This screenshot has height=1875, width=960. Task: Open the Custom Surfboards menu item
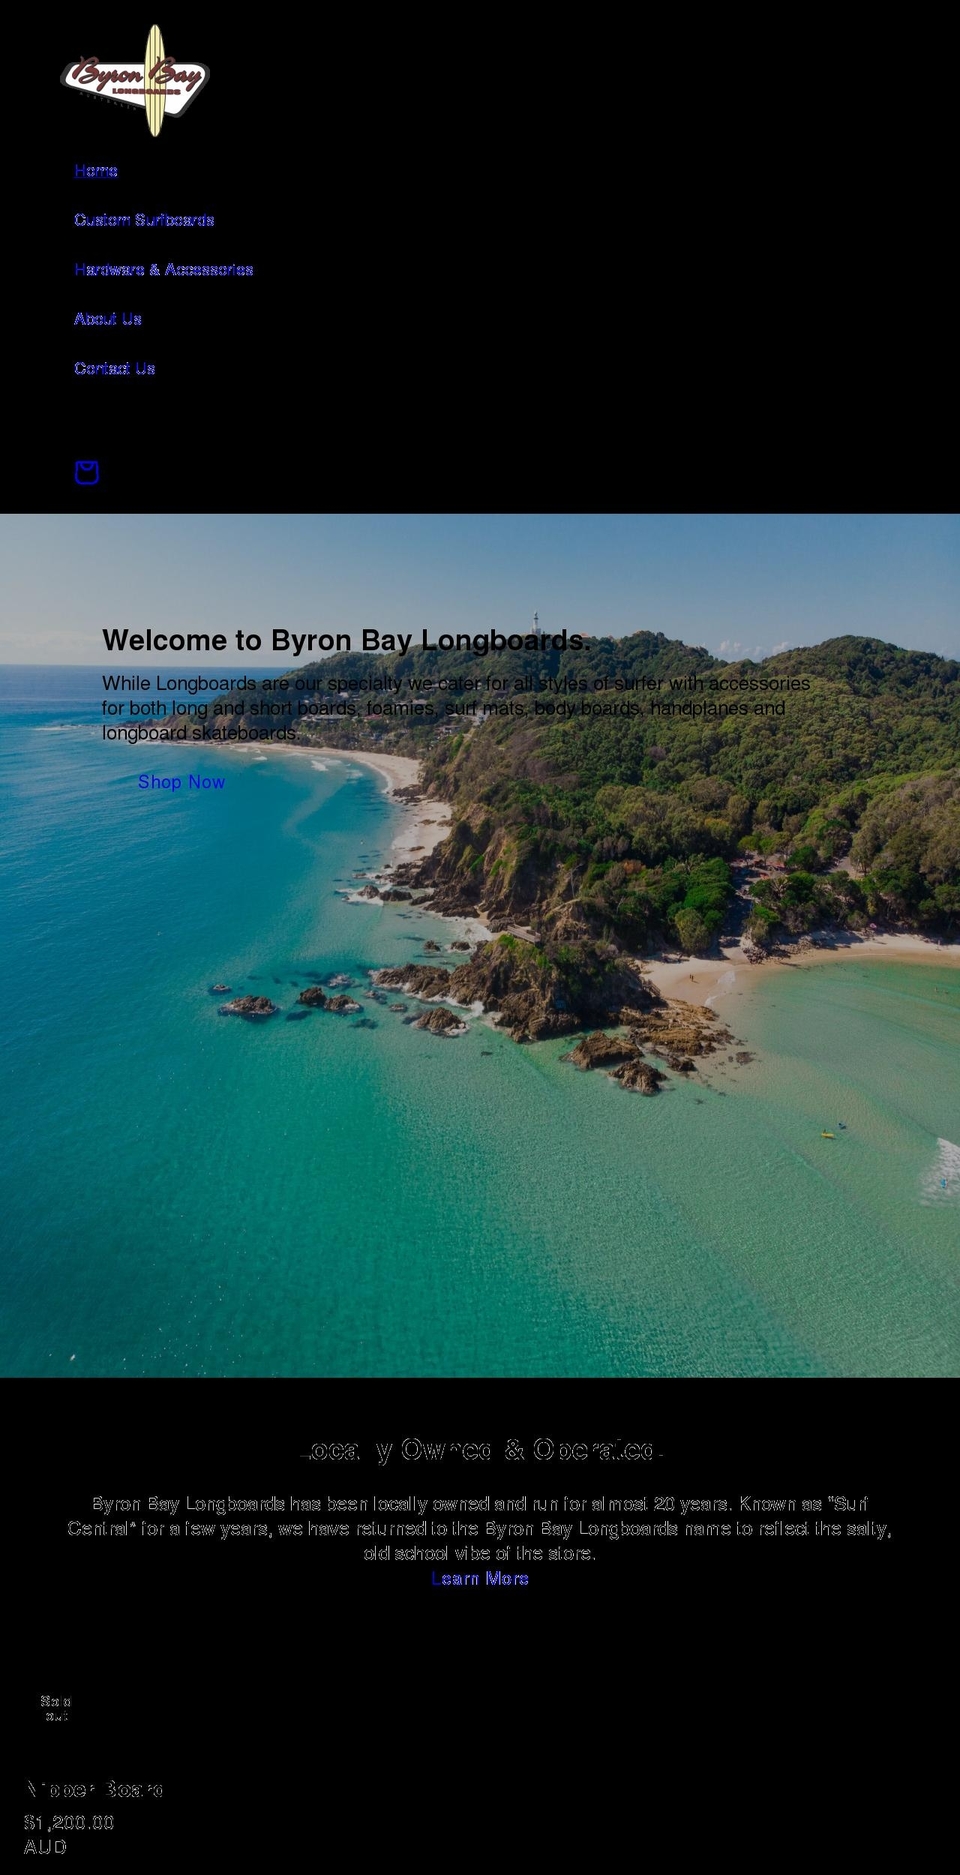pyautogui.click(x=144, y=220)
